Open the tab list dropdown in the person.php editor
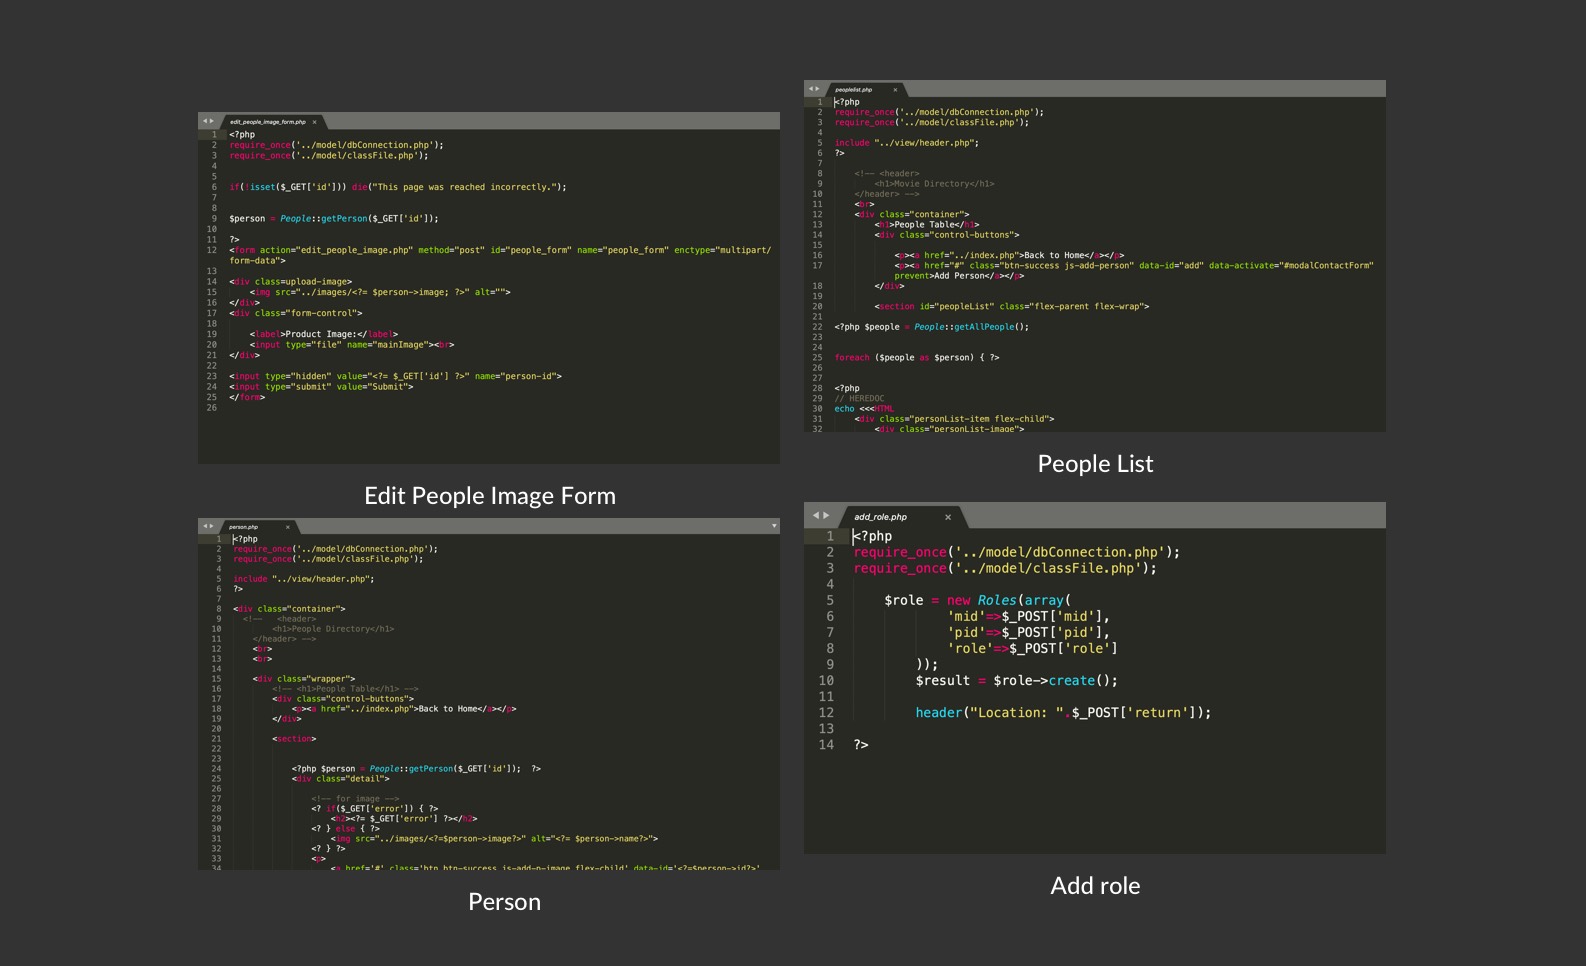Screen dimensions: 1586x966 pyautogui.click(x=774, y=526)
